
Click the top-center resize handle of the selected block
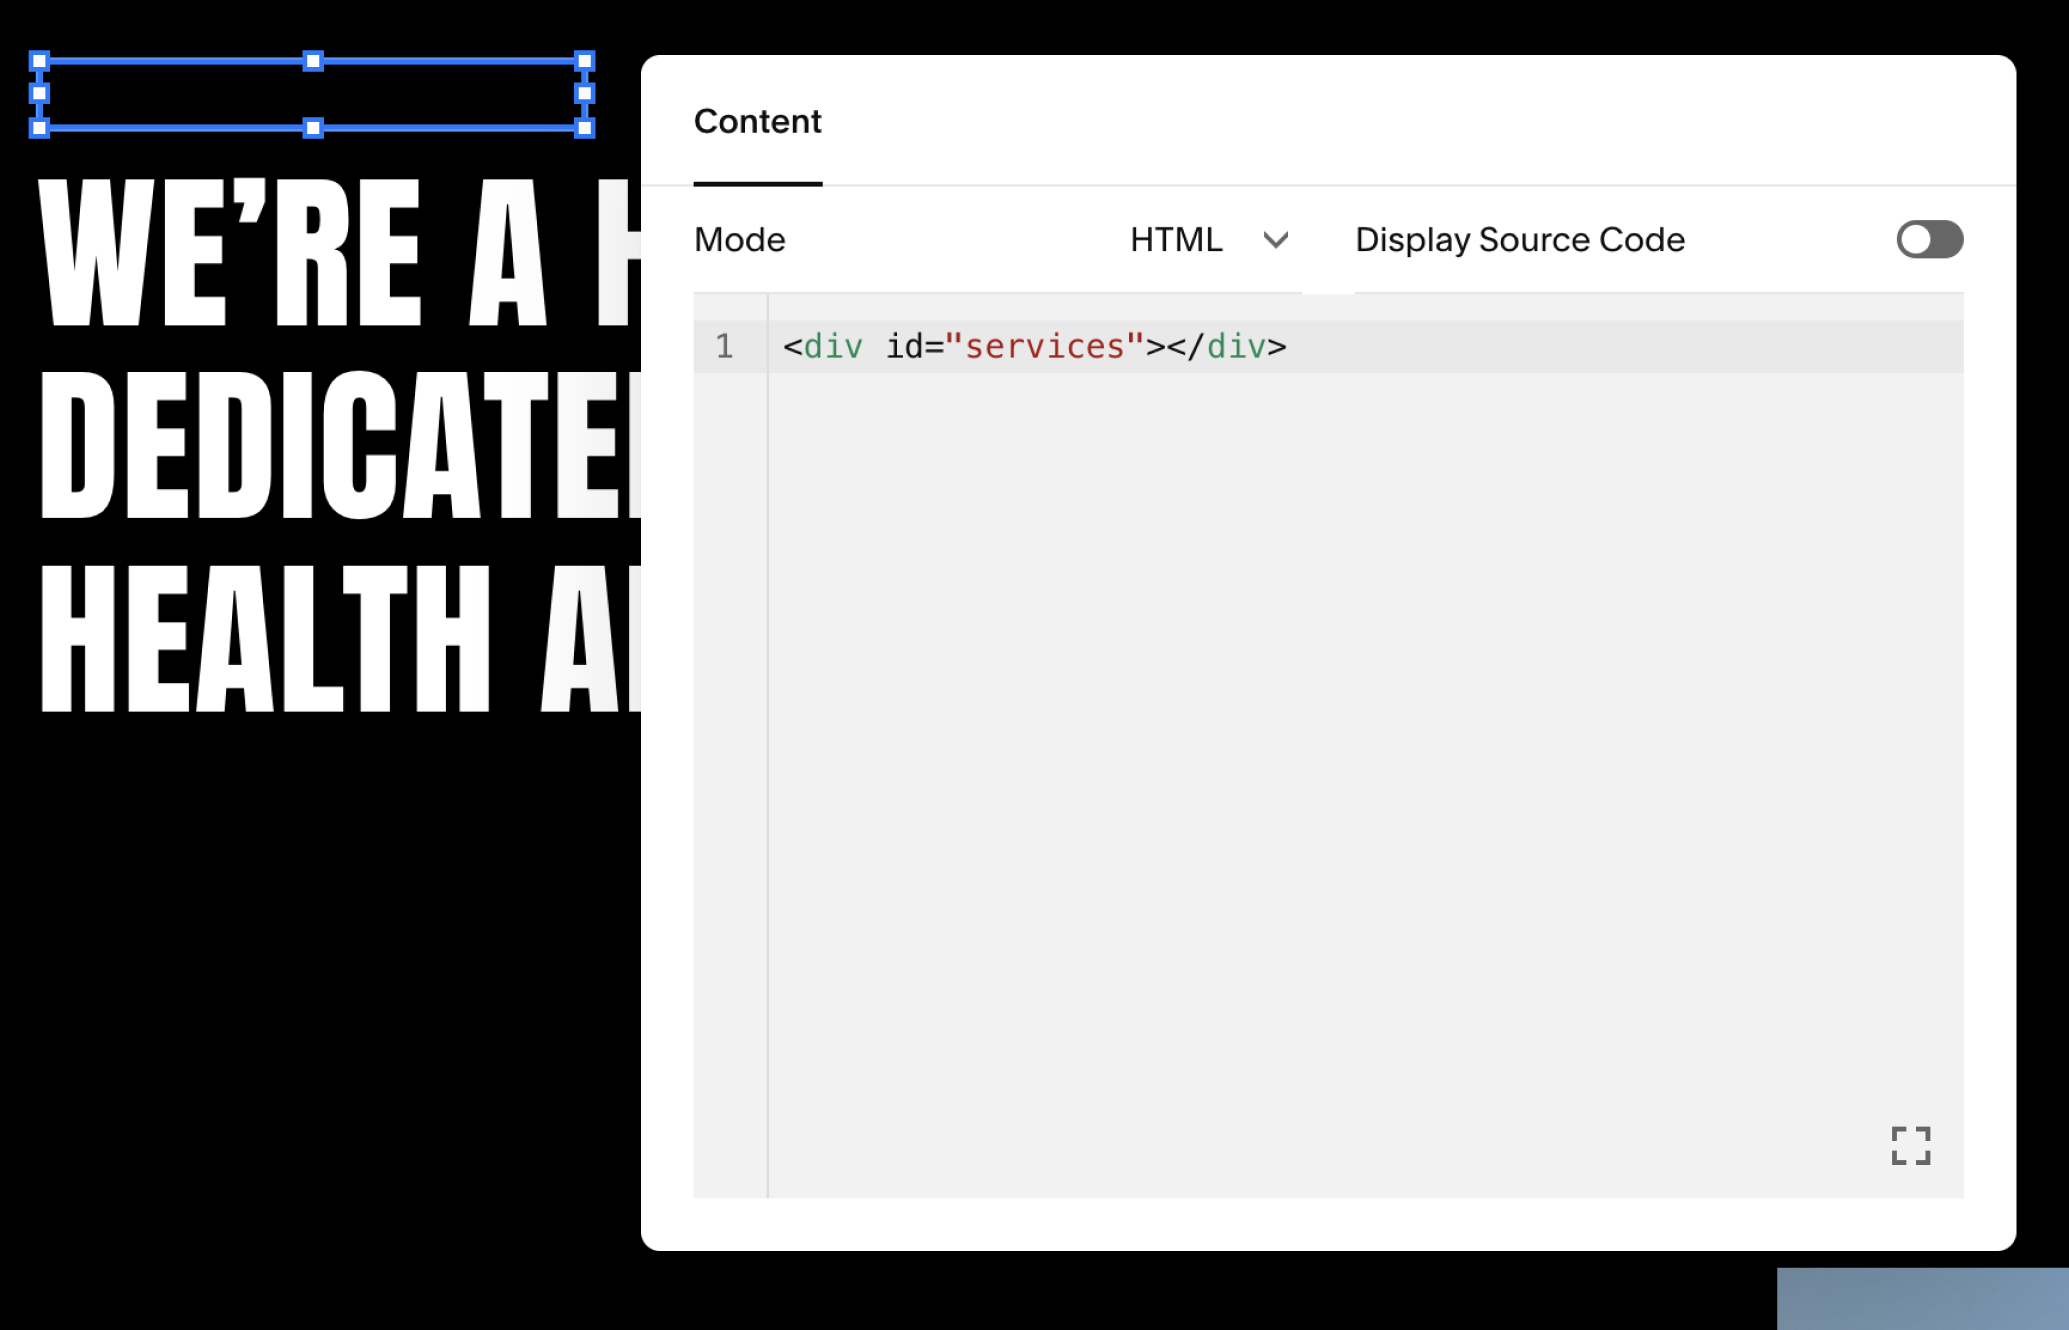313,61
